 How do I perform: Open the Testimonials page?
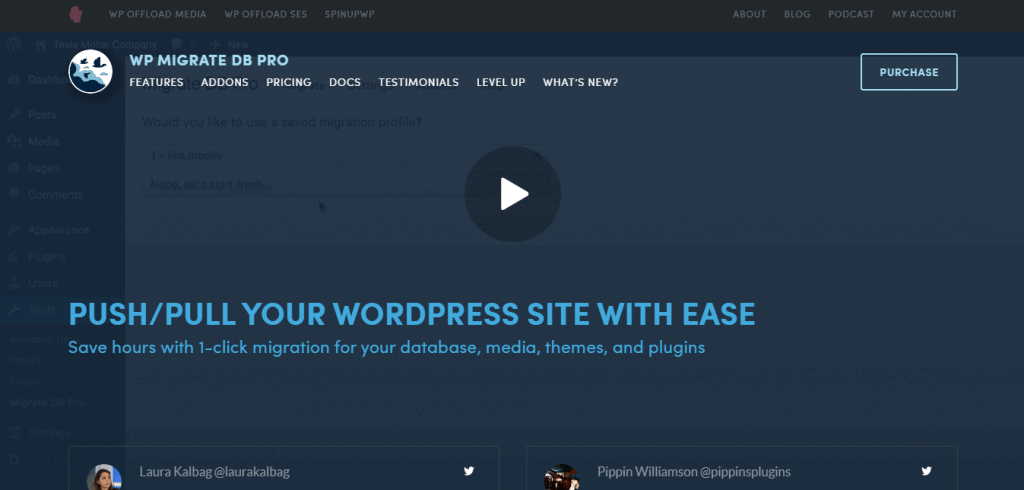click(419, 82)
